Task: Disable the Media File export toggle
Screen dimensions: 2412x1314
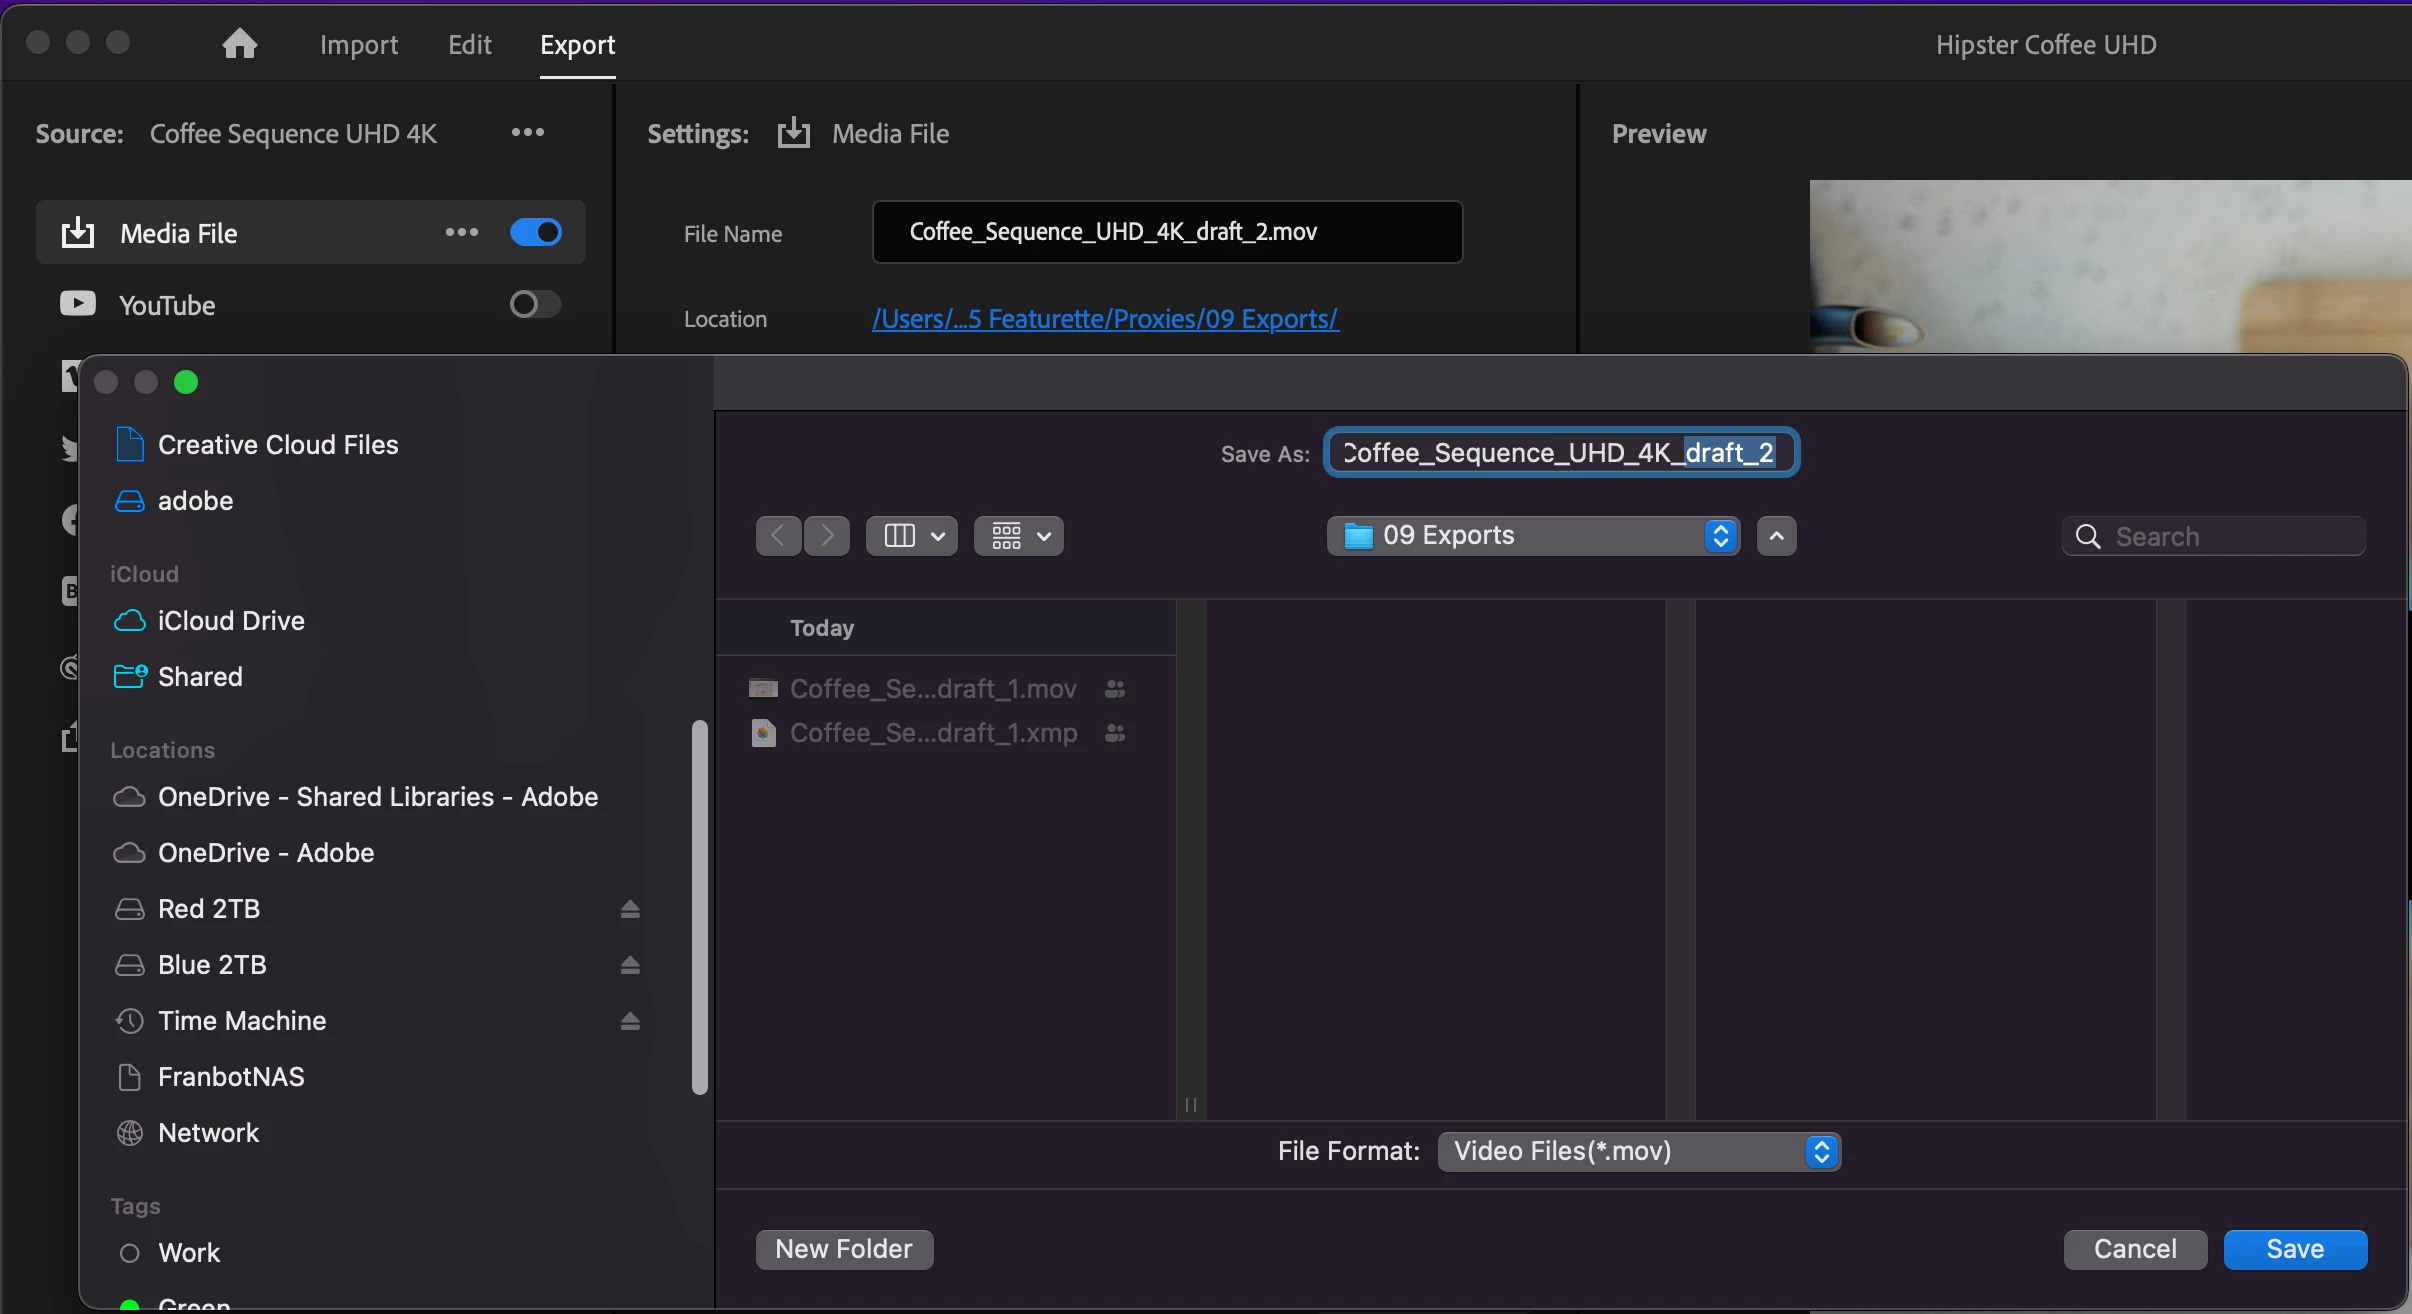Action: click(536, 232)
